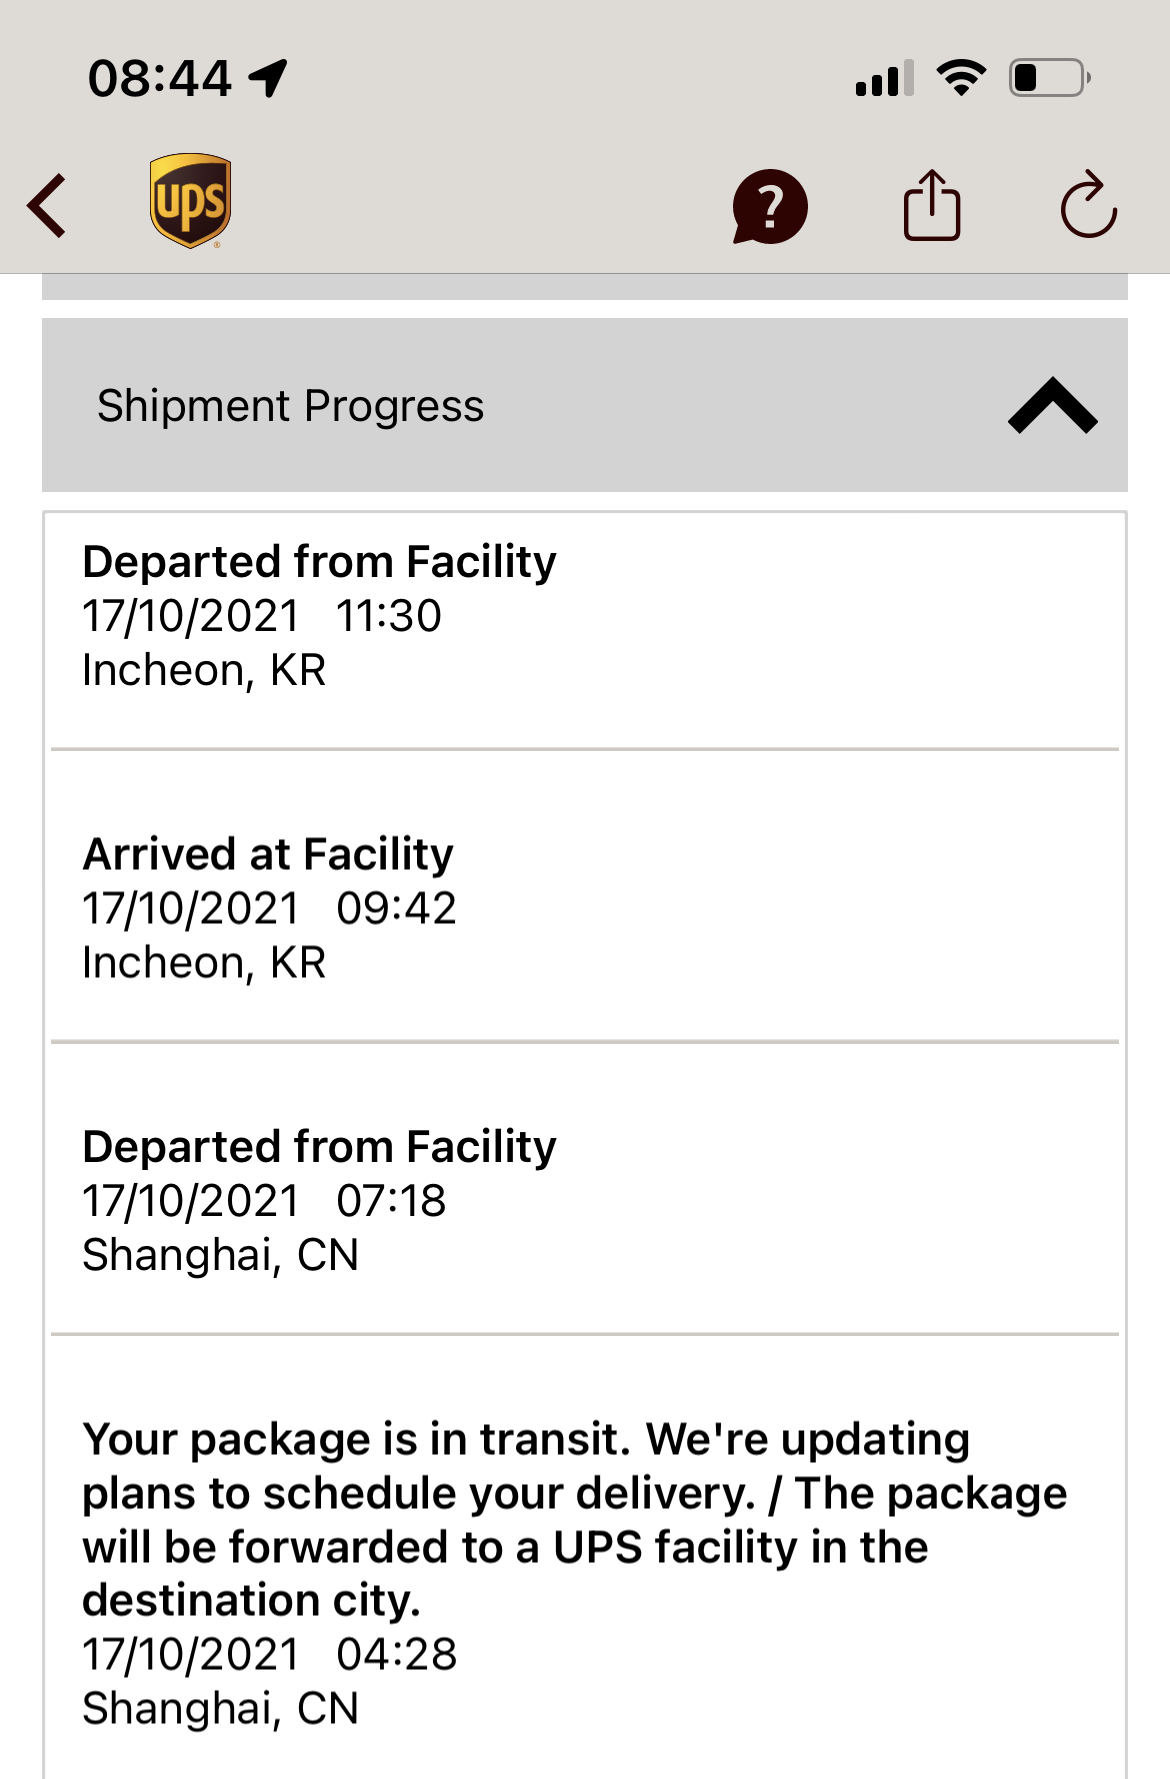Image resolution: width=1170 pixels, height=1779 pixels.
Task: Tap the 17/10/2021 04:28 timestamp
Action: point(270,1654)
